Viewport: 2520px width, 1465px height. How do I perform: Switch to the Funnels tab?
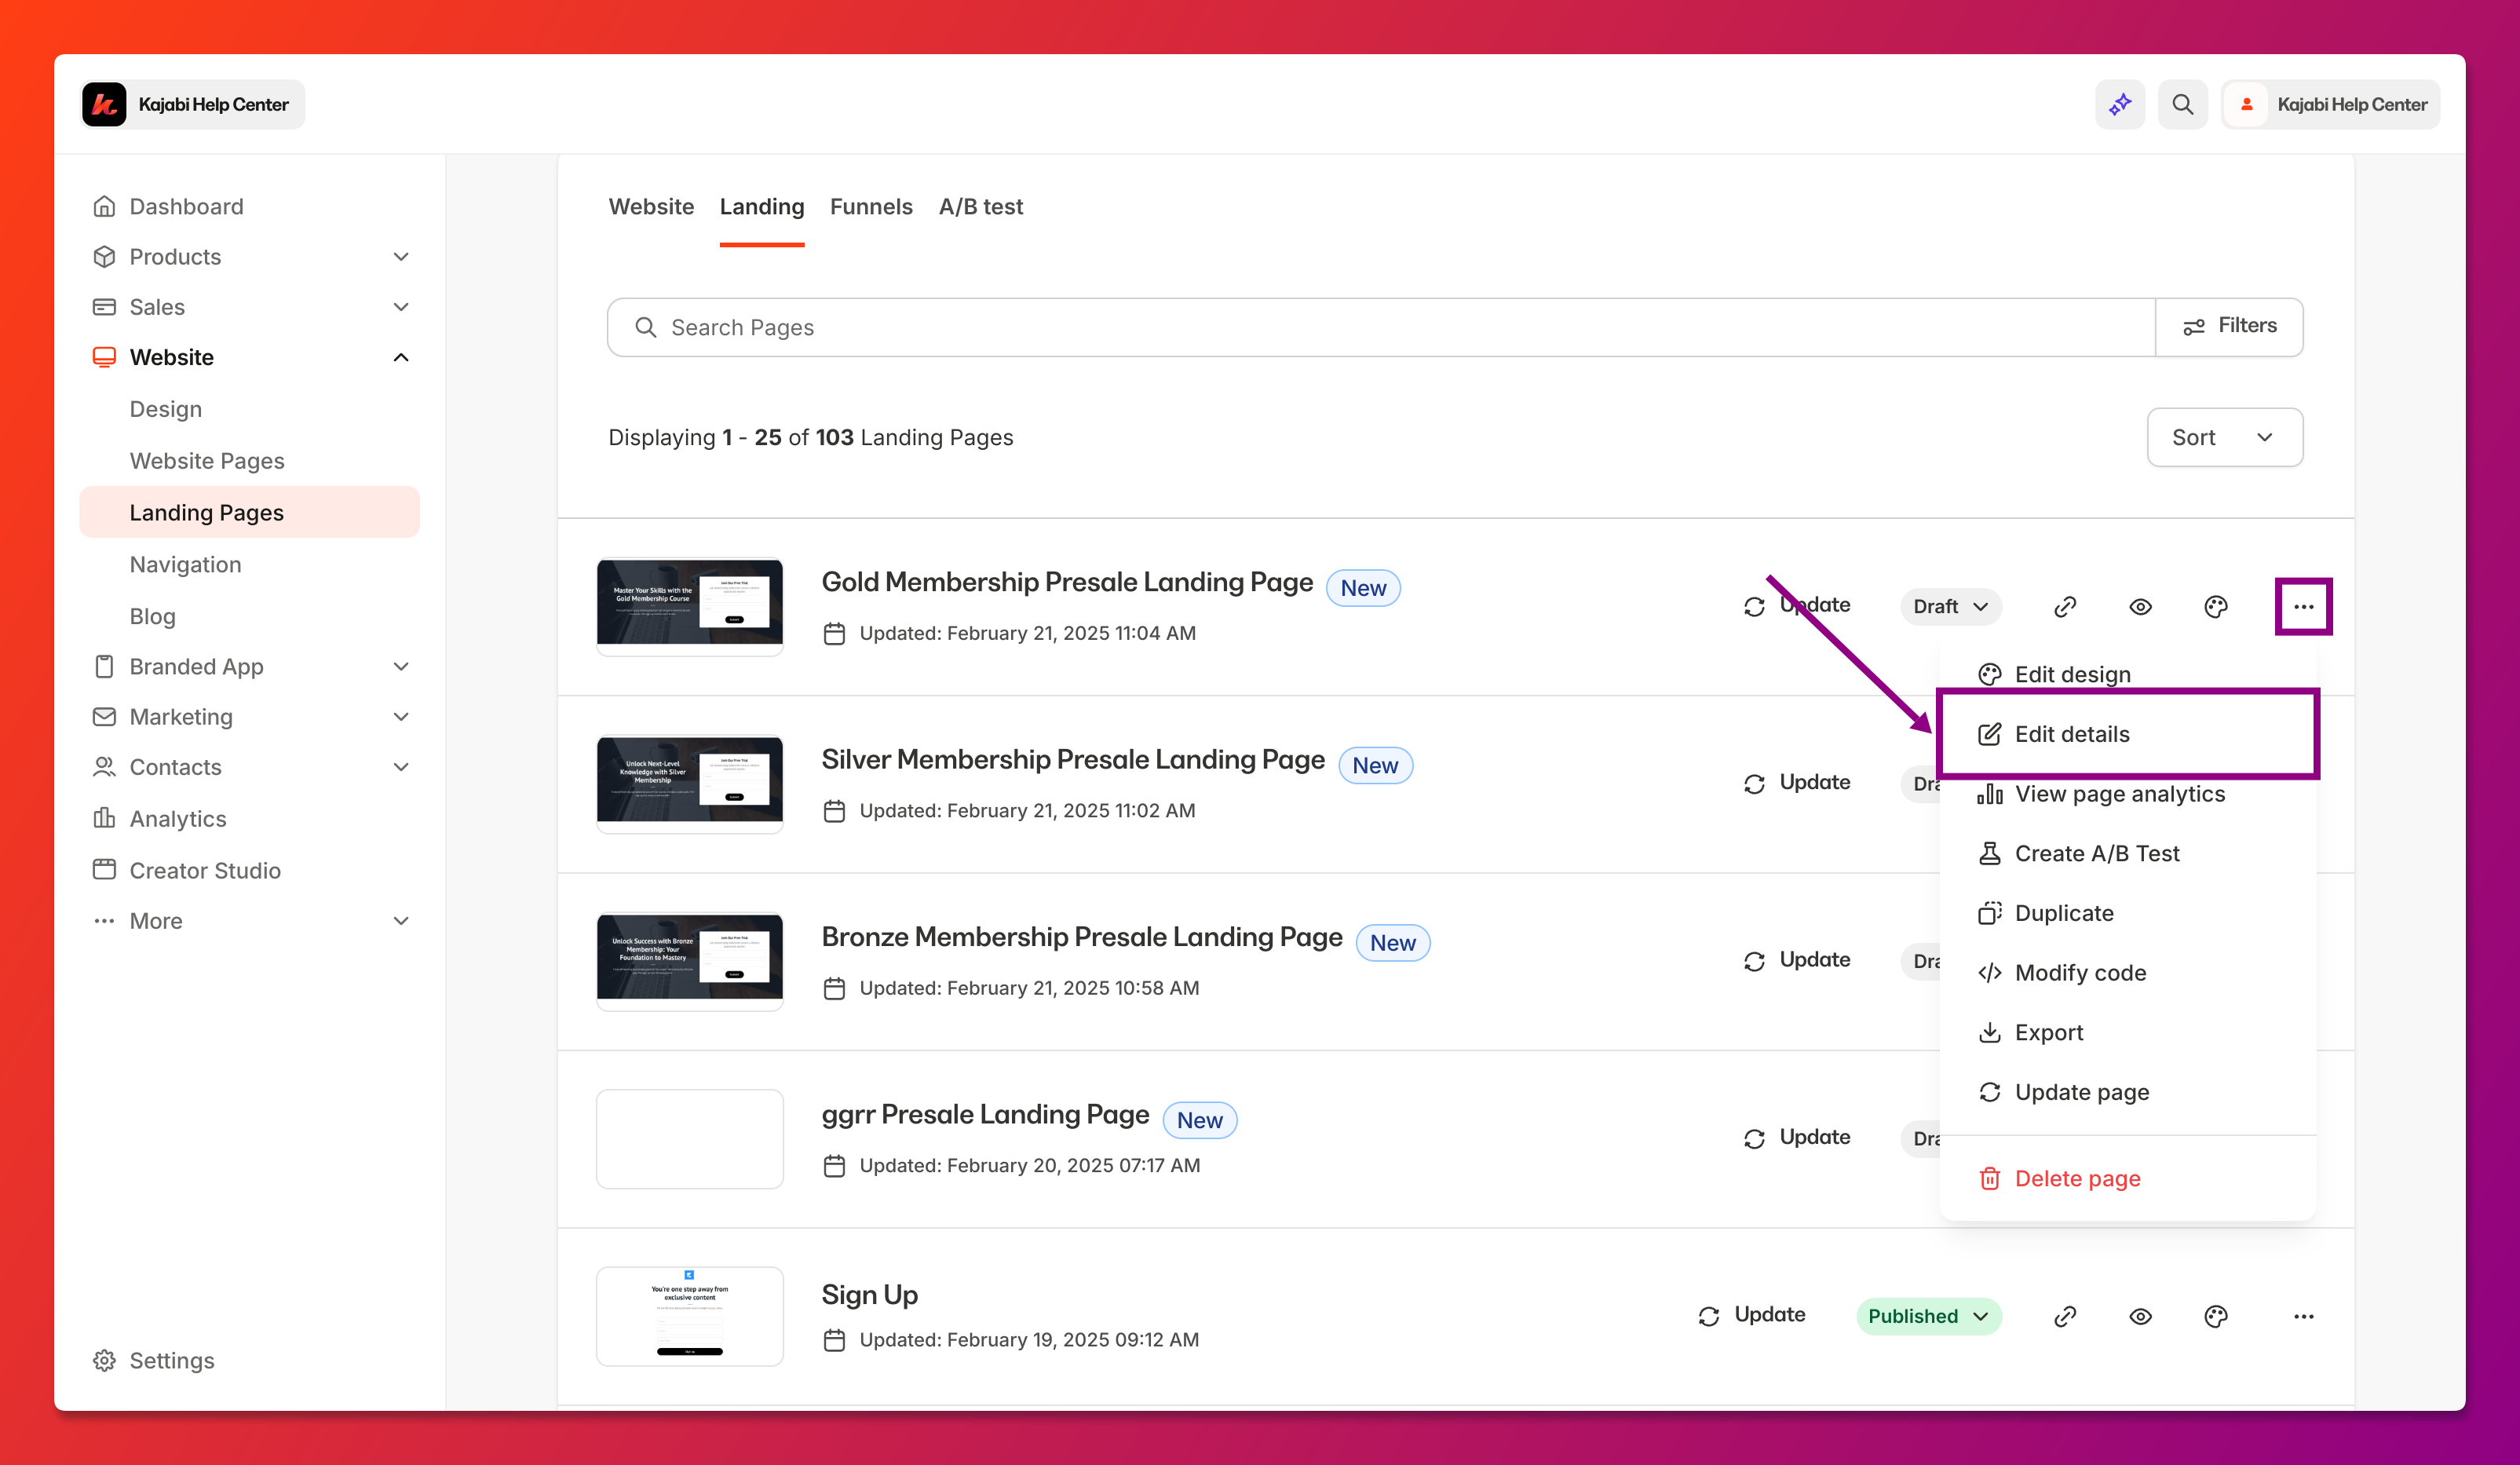point(871,206)
